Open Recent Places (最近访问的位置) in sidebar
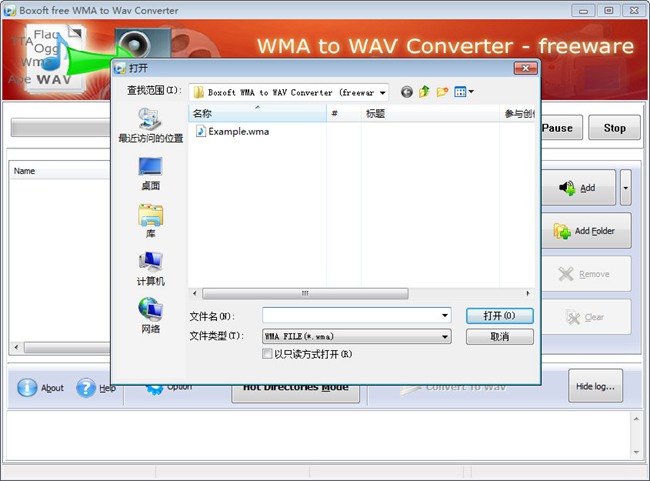 click(x=150, y=125)
